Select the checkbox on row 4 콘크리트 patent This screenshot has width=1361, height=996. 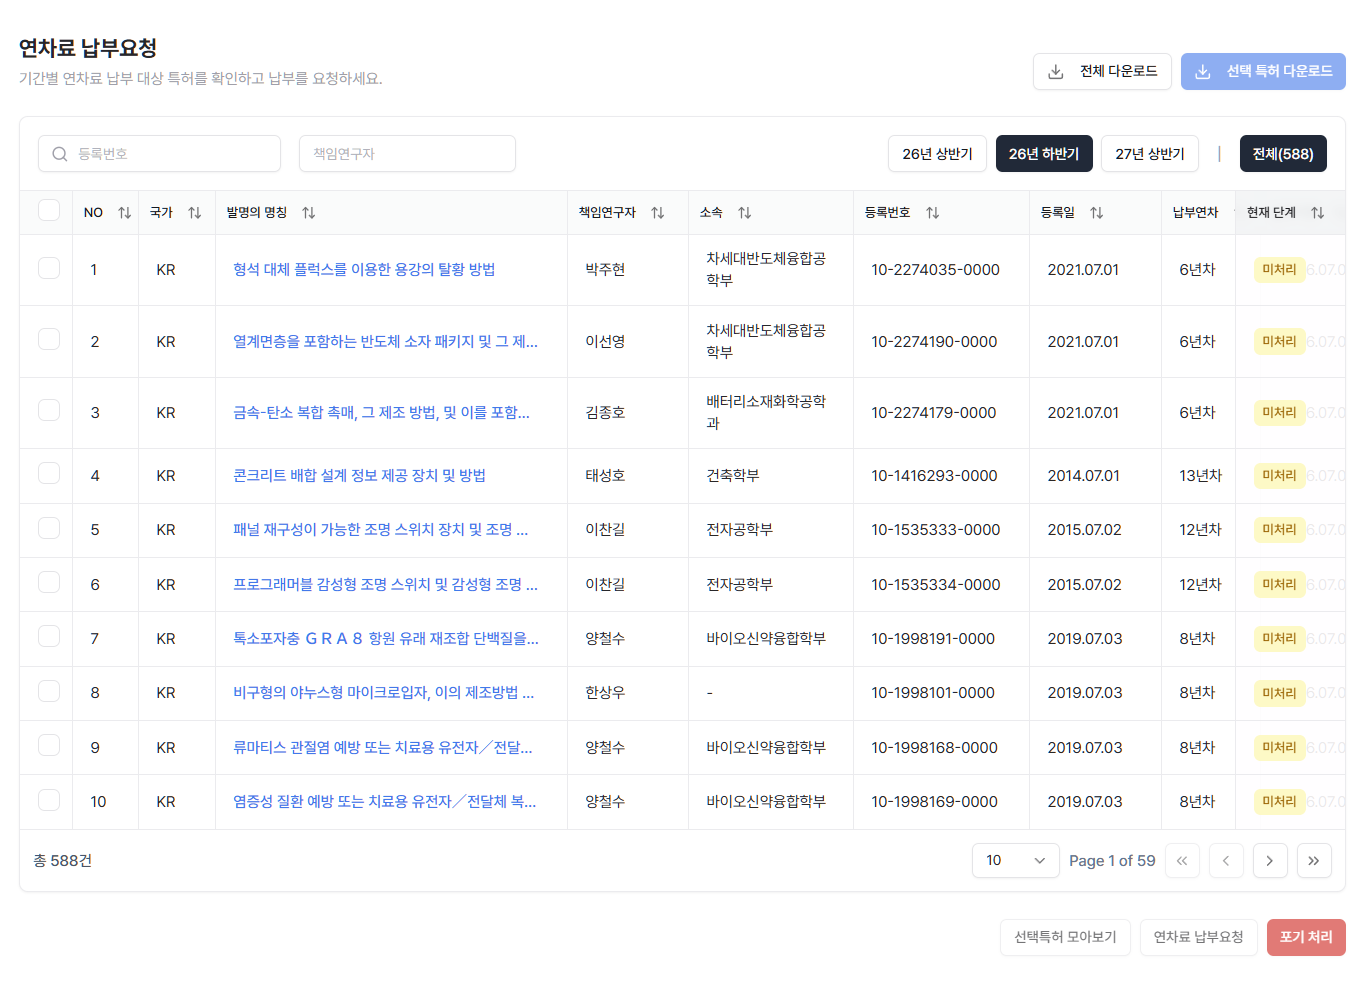point(47,475)
